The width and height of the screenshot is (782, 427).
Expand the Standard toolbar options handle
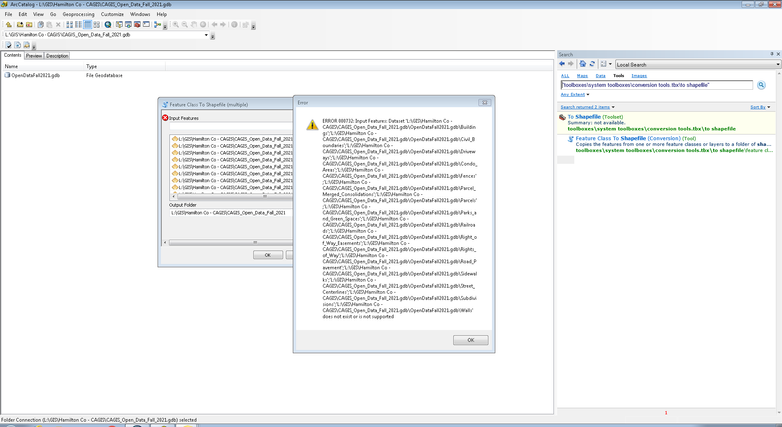click(165, 26)
